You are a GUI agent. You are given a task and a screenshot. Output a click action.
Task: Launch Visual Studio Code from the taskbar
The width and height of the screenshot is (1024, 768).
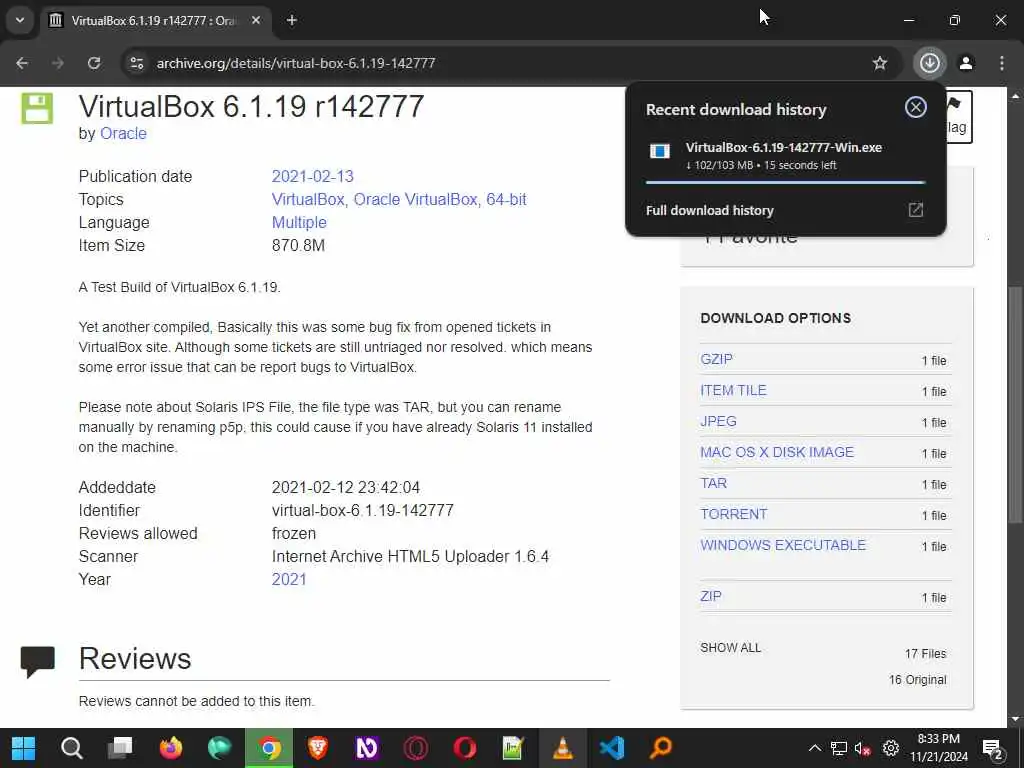612,748
